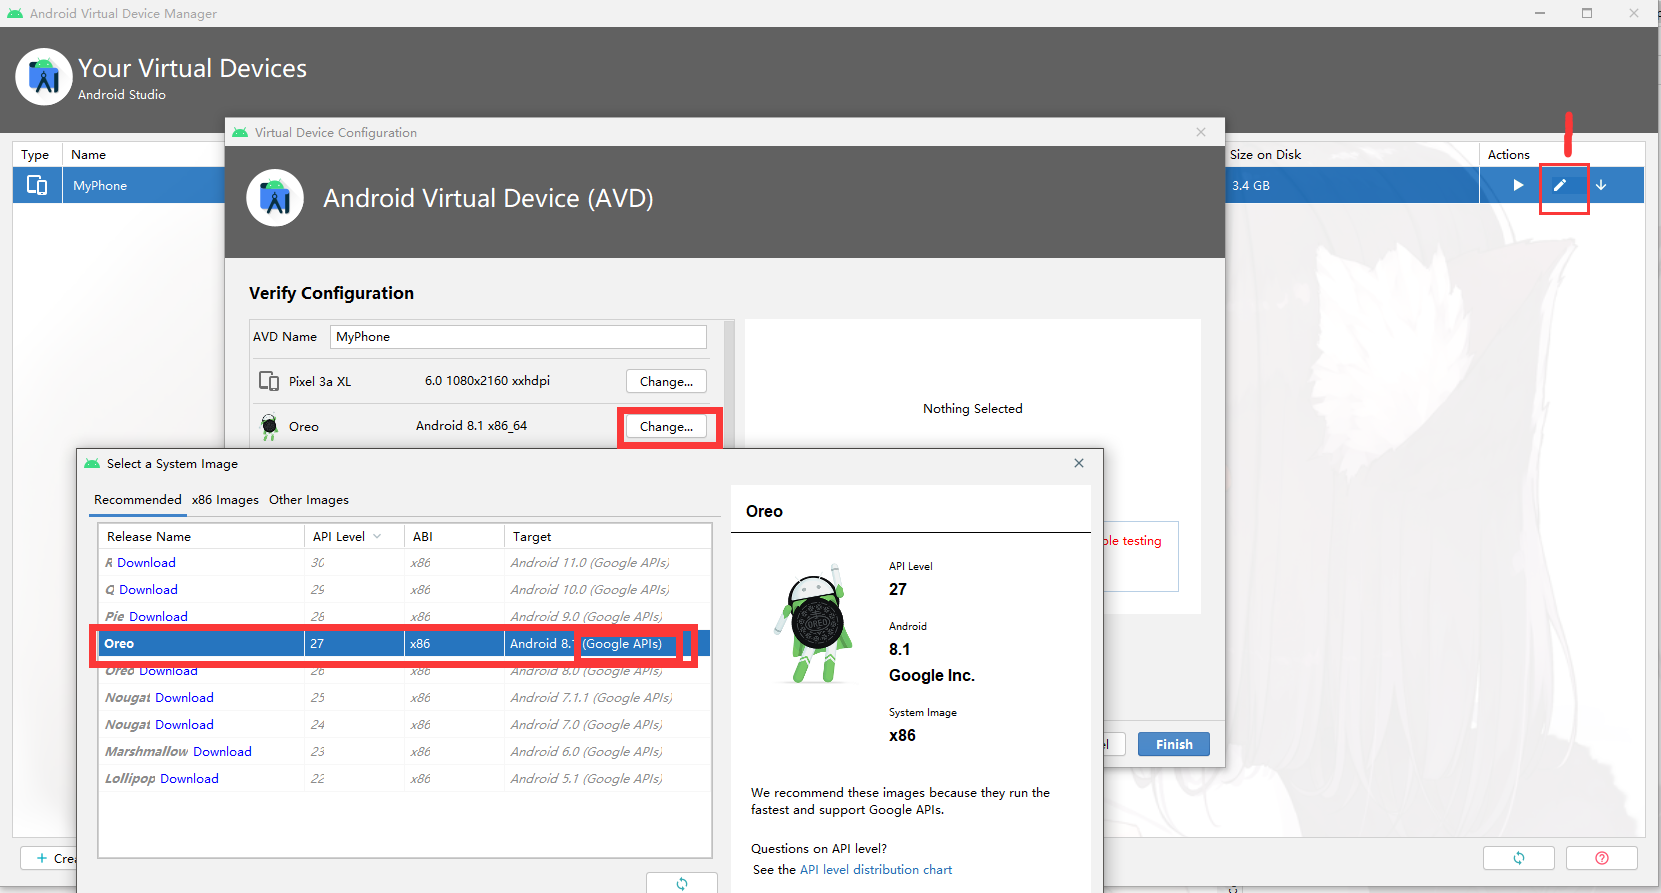Image resolution: width=1661 pixels, height=893 pixels.
Task: Click the Pixel 3a XL device icon
Action: tap(269, 381)
